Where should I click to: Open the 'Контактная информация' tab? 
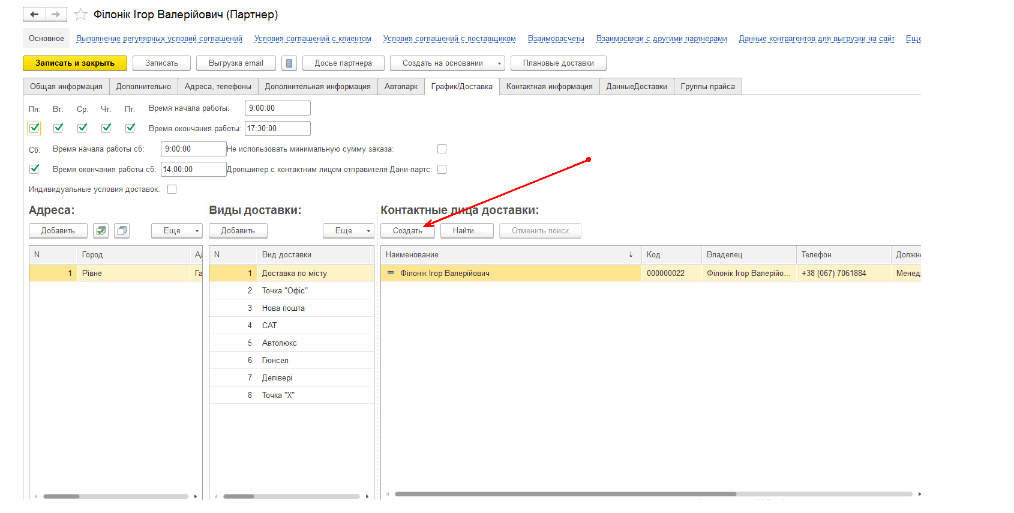(549, 87)
